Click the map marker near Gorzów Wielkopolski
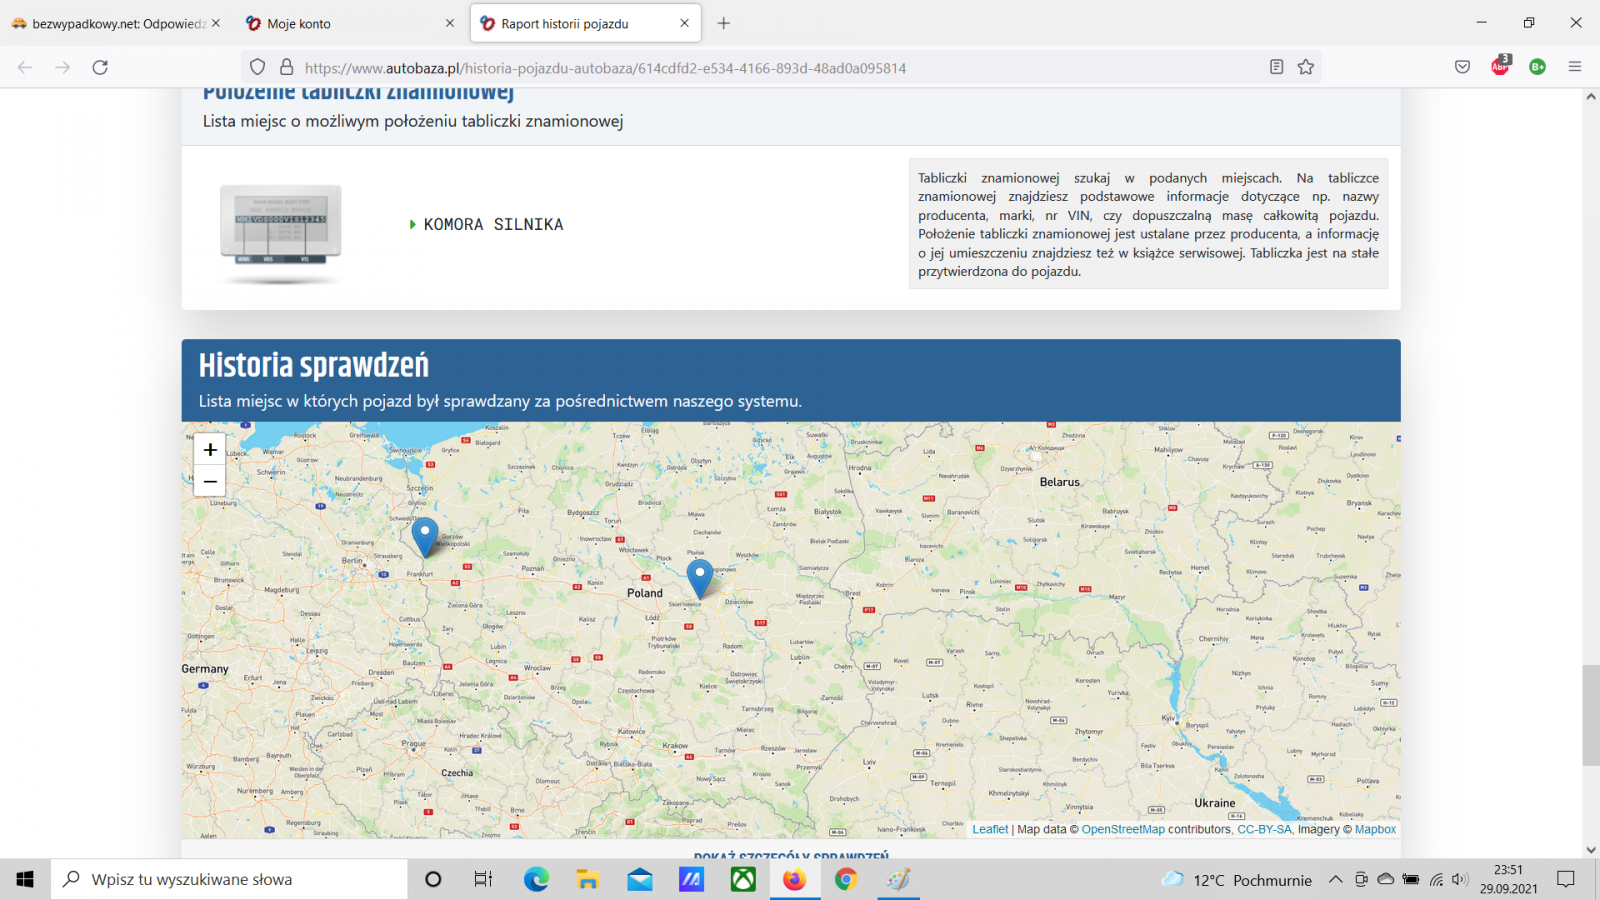The width and height of the screenshot is (1600, 900). (425, 535)
